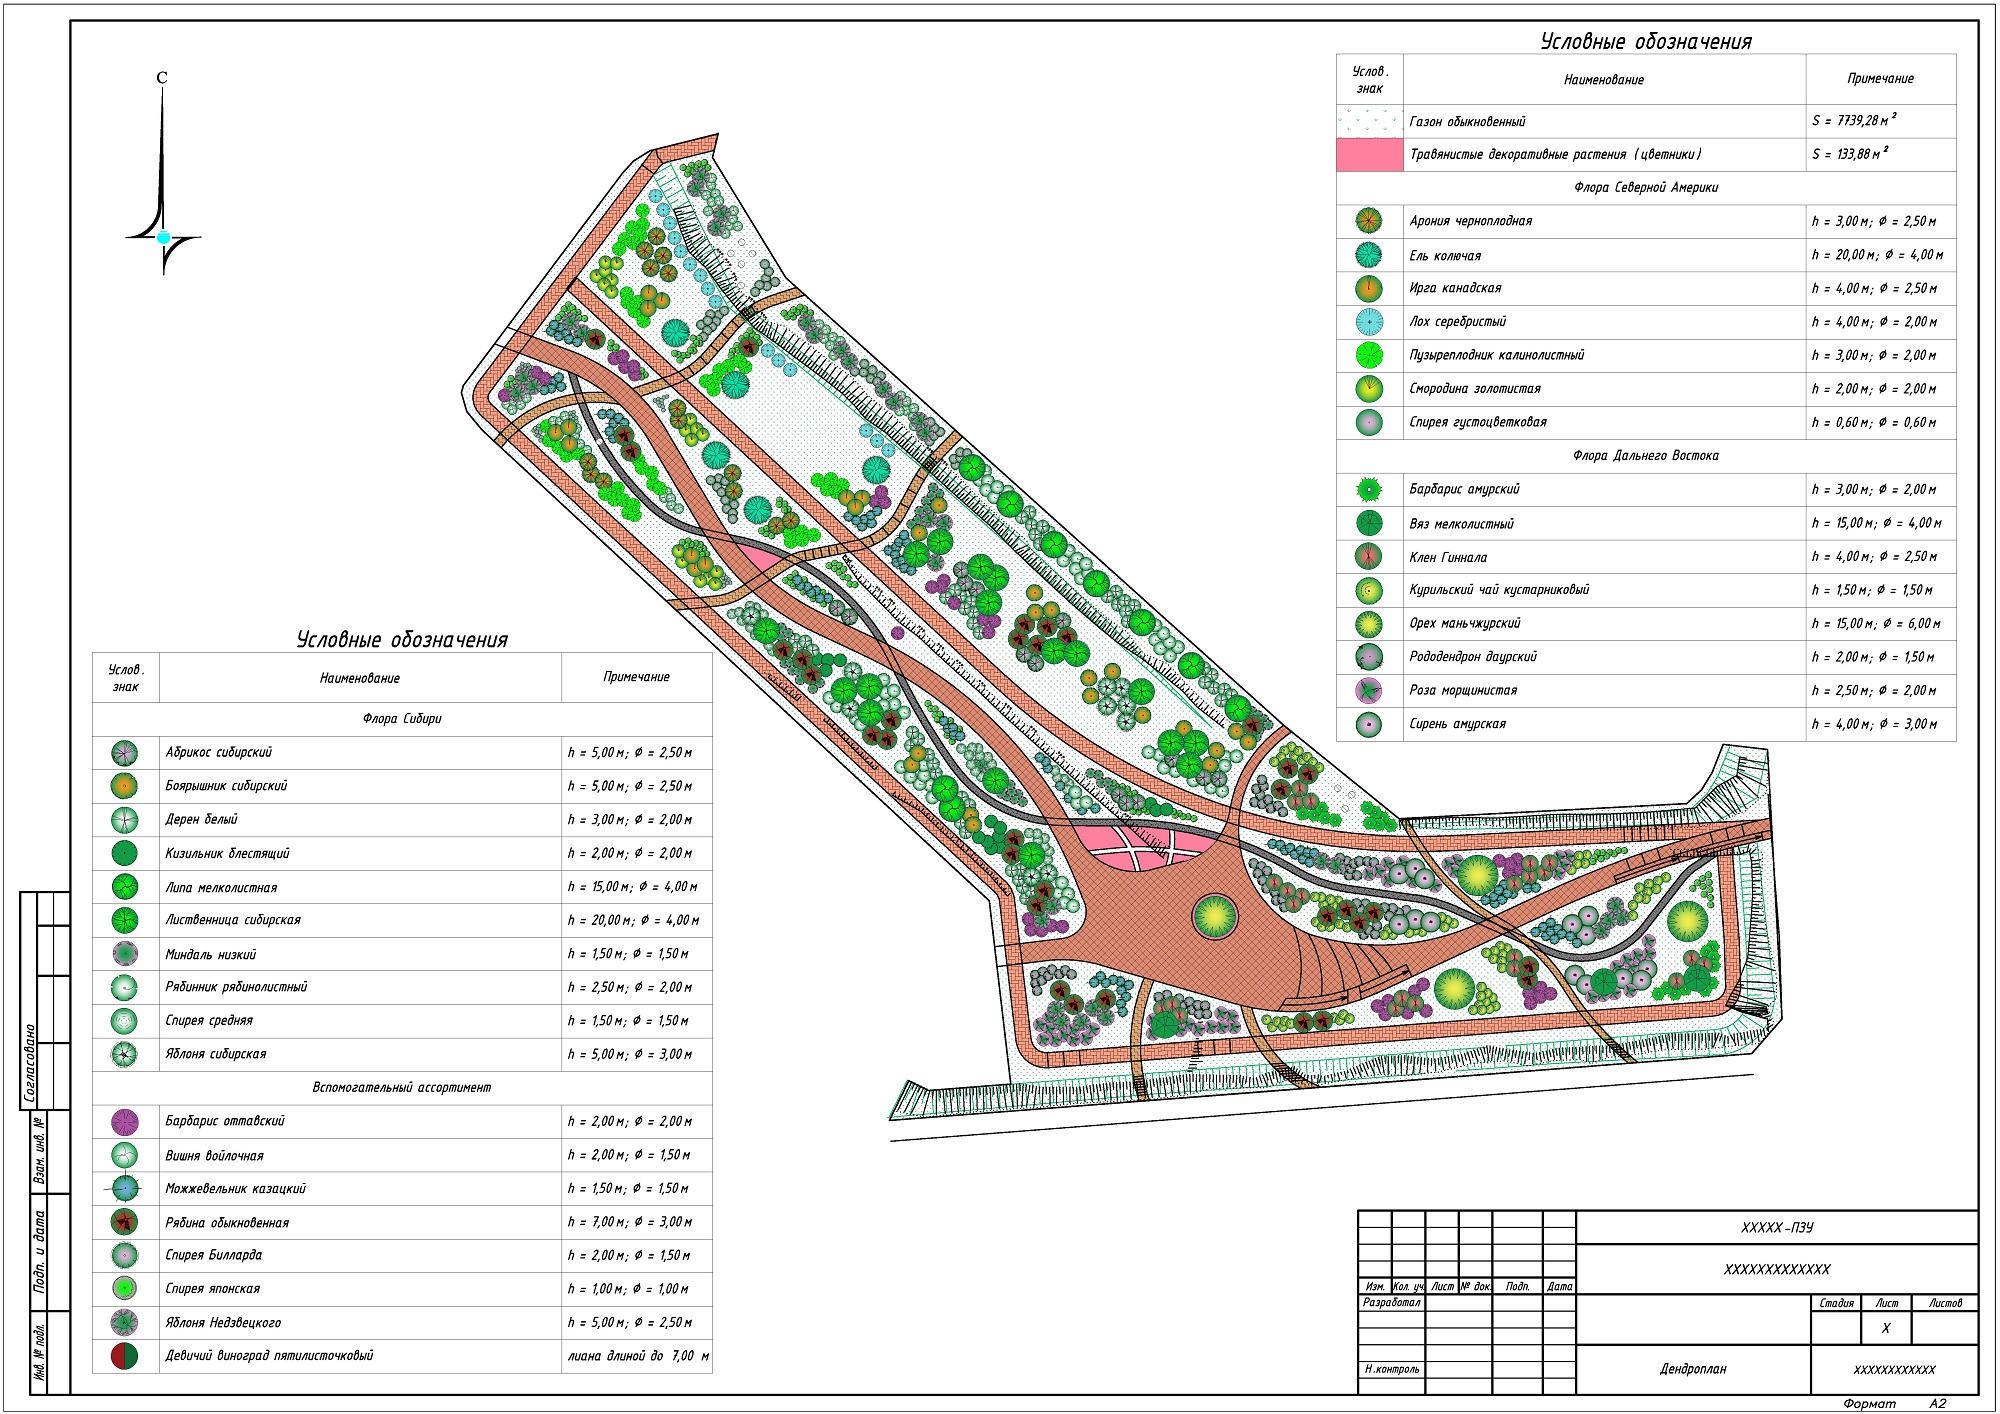Click the Арония черноплодная legend symbol
This screenshot has width=2000, height=1414.
[x=1369, y=221]
